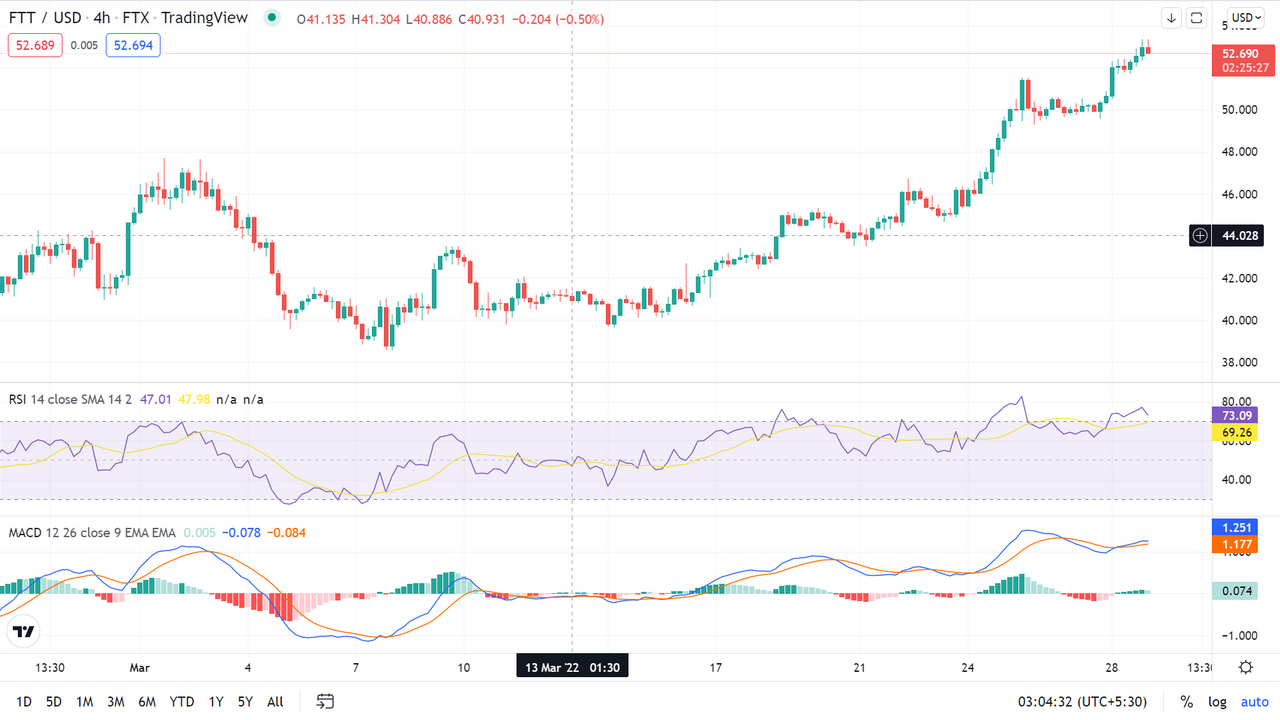Click the 24 date label on time axis
Screen dimensions: 1280x720
[968, 667]
